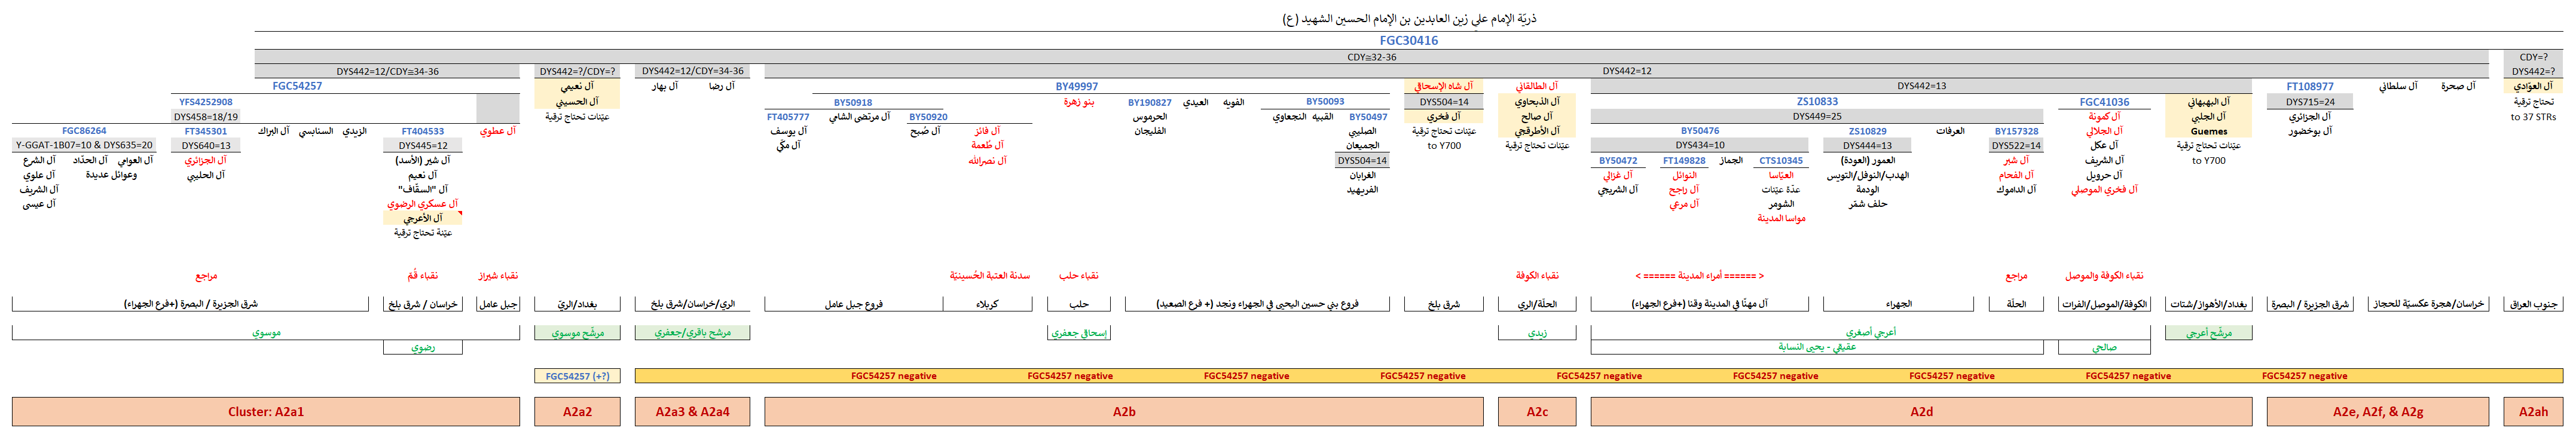This screenshot has width=2576, height=443.
Task: Click the YFS4252908 marker label
Action: [205, 102]
